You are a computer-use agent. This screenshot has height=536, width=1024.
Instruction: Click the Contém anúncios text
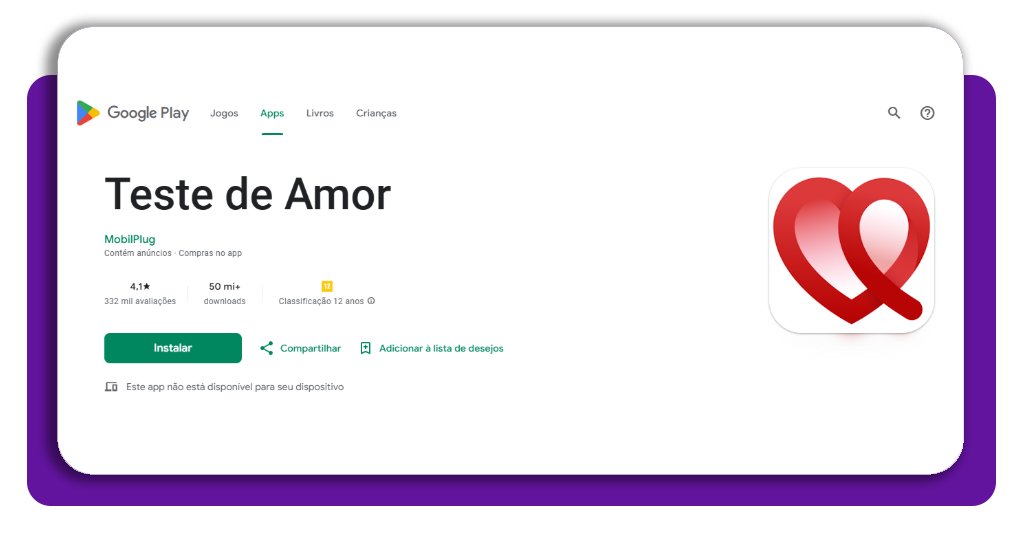(138, 253)
